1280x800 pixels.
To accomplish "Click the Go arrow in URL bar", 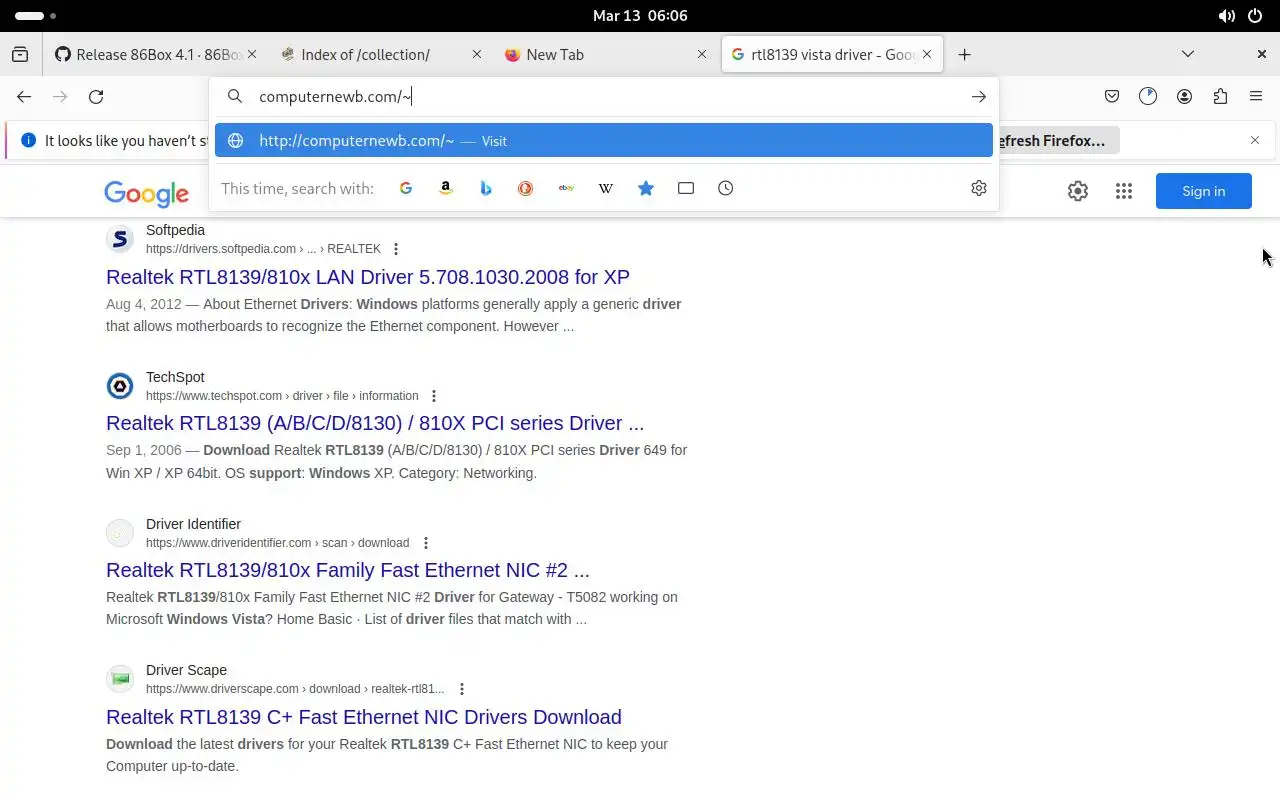I will 979,97.
